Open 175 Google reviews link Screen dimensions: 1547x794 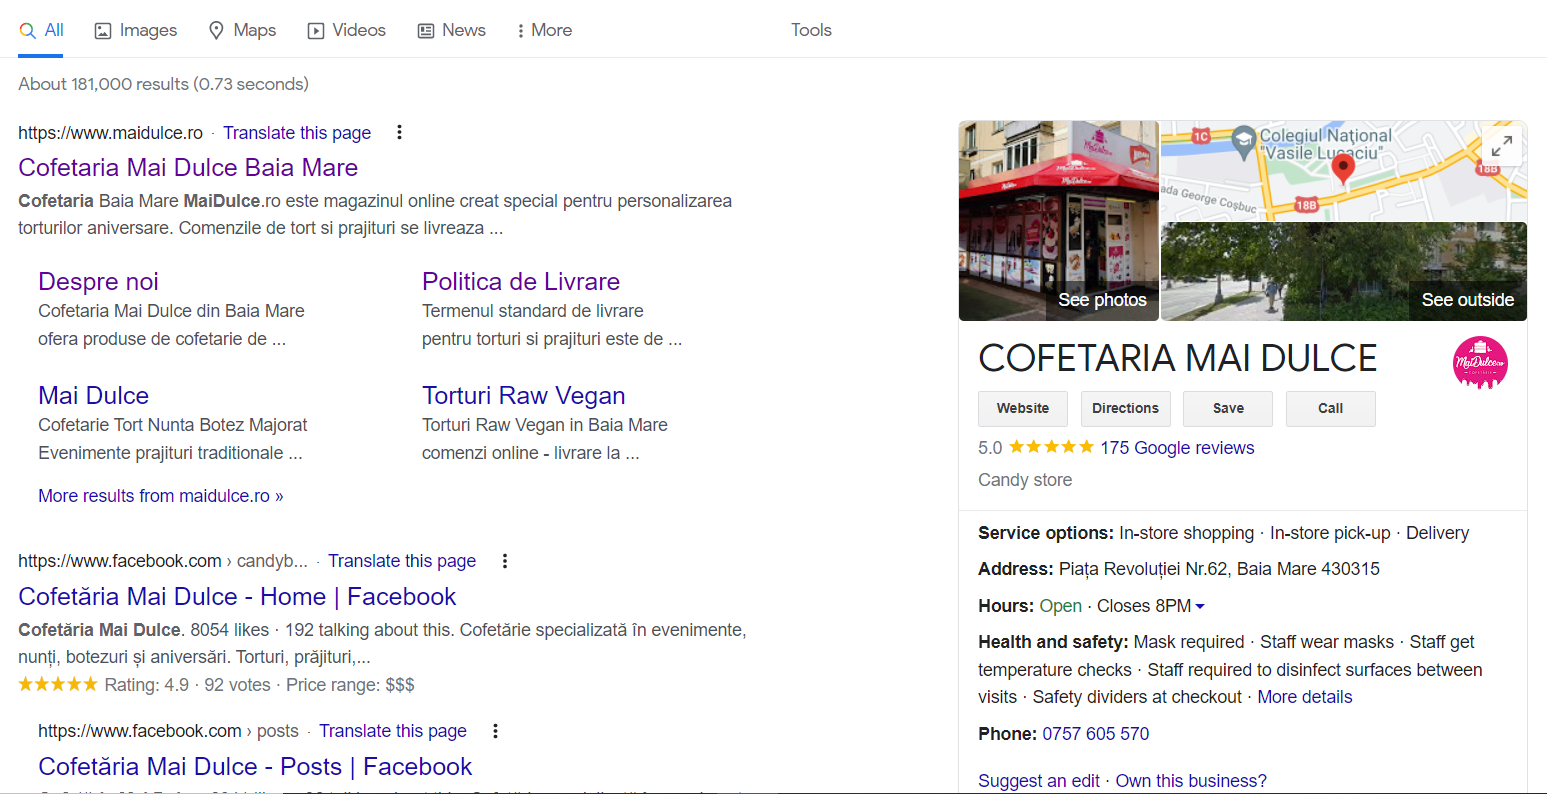click(1177, 448)
